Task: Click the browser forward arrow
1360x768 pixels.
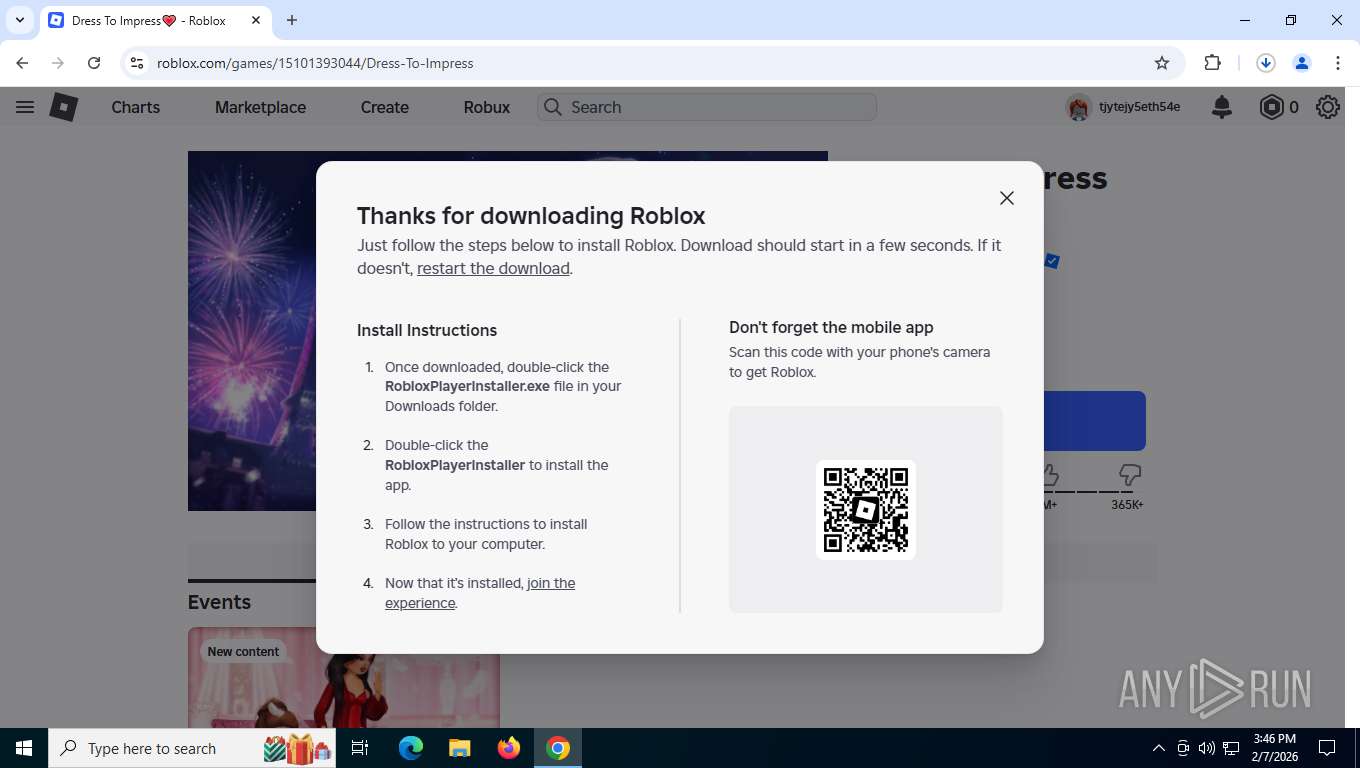Action: 58,63
